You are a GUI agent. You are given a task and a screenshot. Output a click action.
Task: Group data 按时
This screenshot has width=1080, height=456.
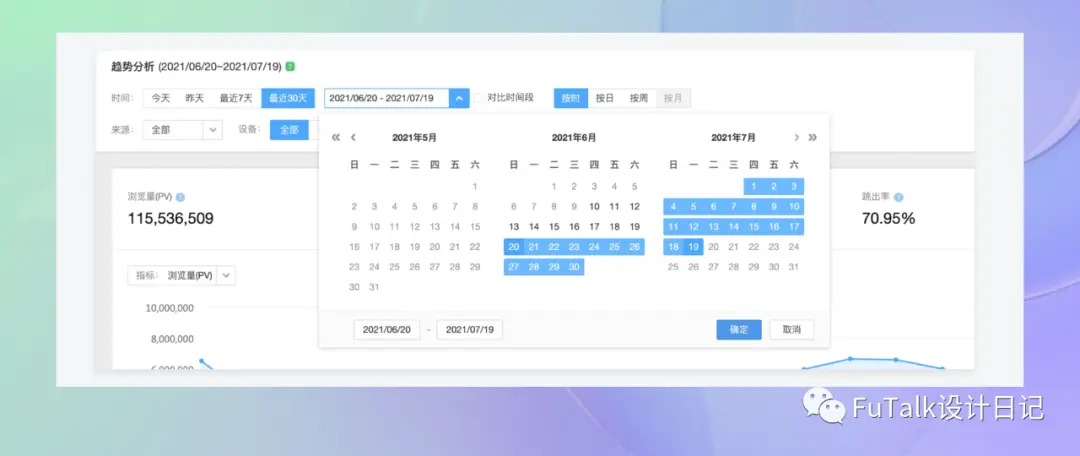(570, 98)
